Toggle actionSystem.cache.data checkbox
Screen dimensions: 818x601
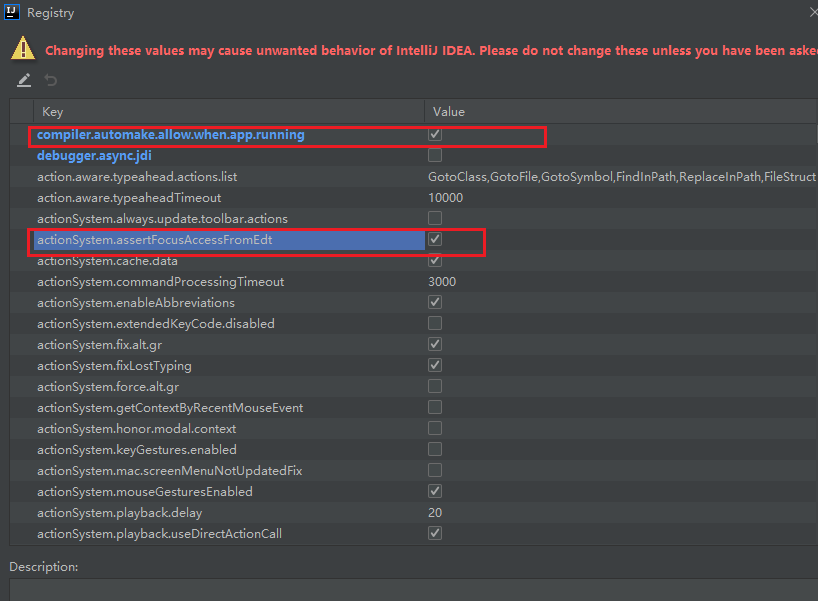coord(435,260)
